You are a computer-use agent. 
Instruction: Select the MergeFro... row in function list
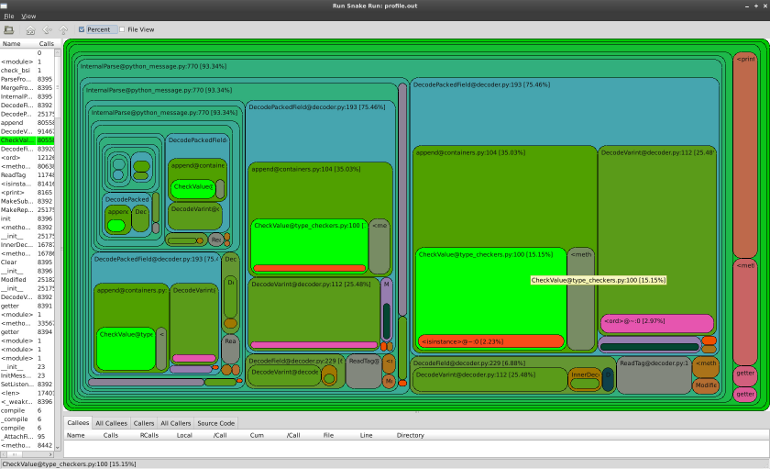click(27, 88)
